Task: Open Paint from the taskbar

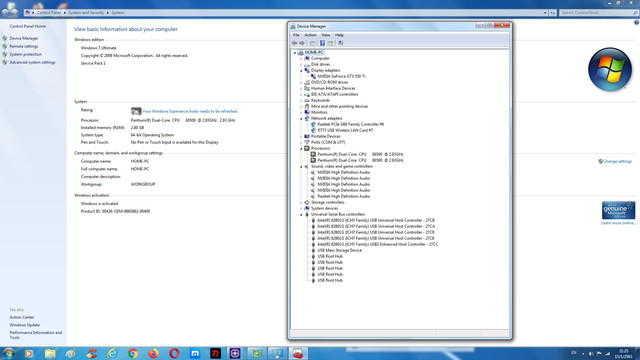Action: [71, 353]
